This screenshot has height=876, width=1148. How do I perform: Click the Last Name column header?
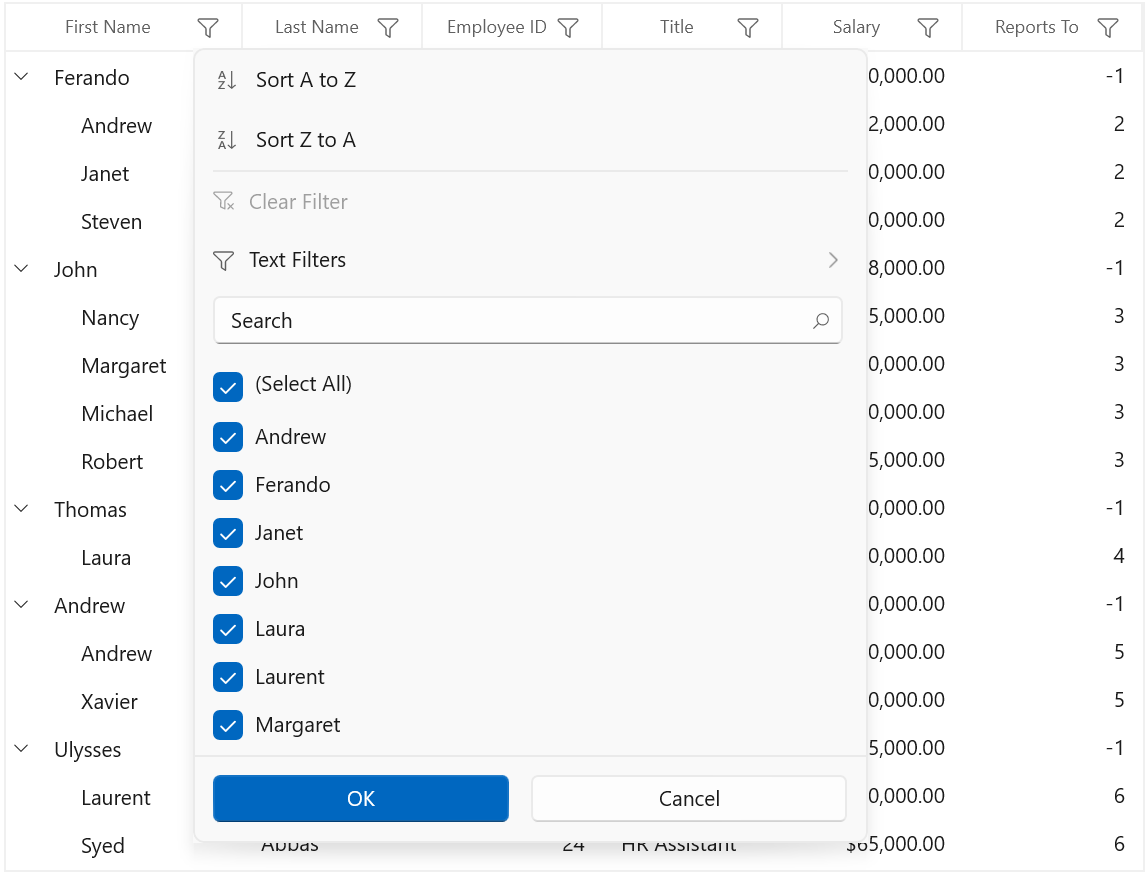(x=317, y=27)
